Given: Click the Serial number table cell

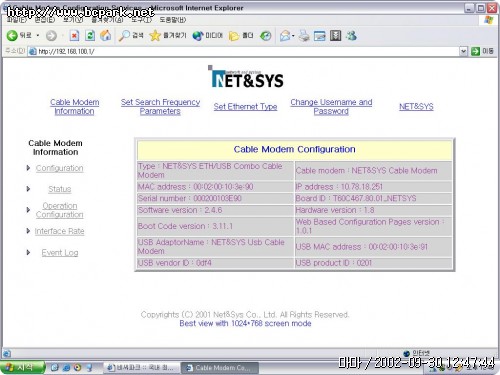Looking at the screenshot, I should point(215,199).
